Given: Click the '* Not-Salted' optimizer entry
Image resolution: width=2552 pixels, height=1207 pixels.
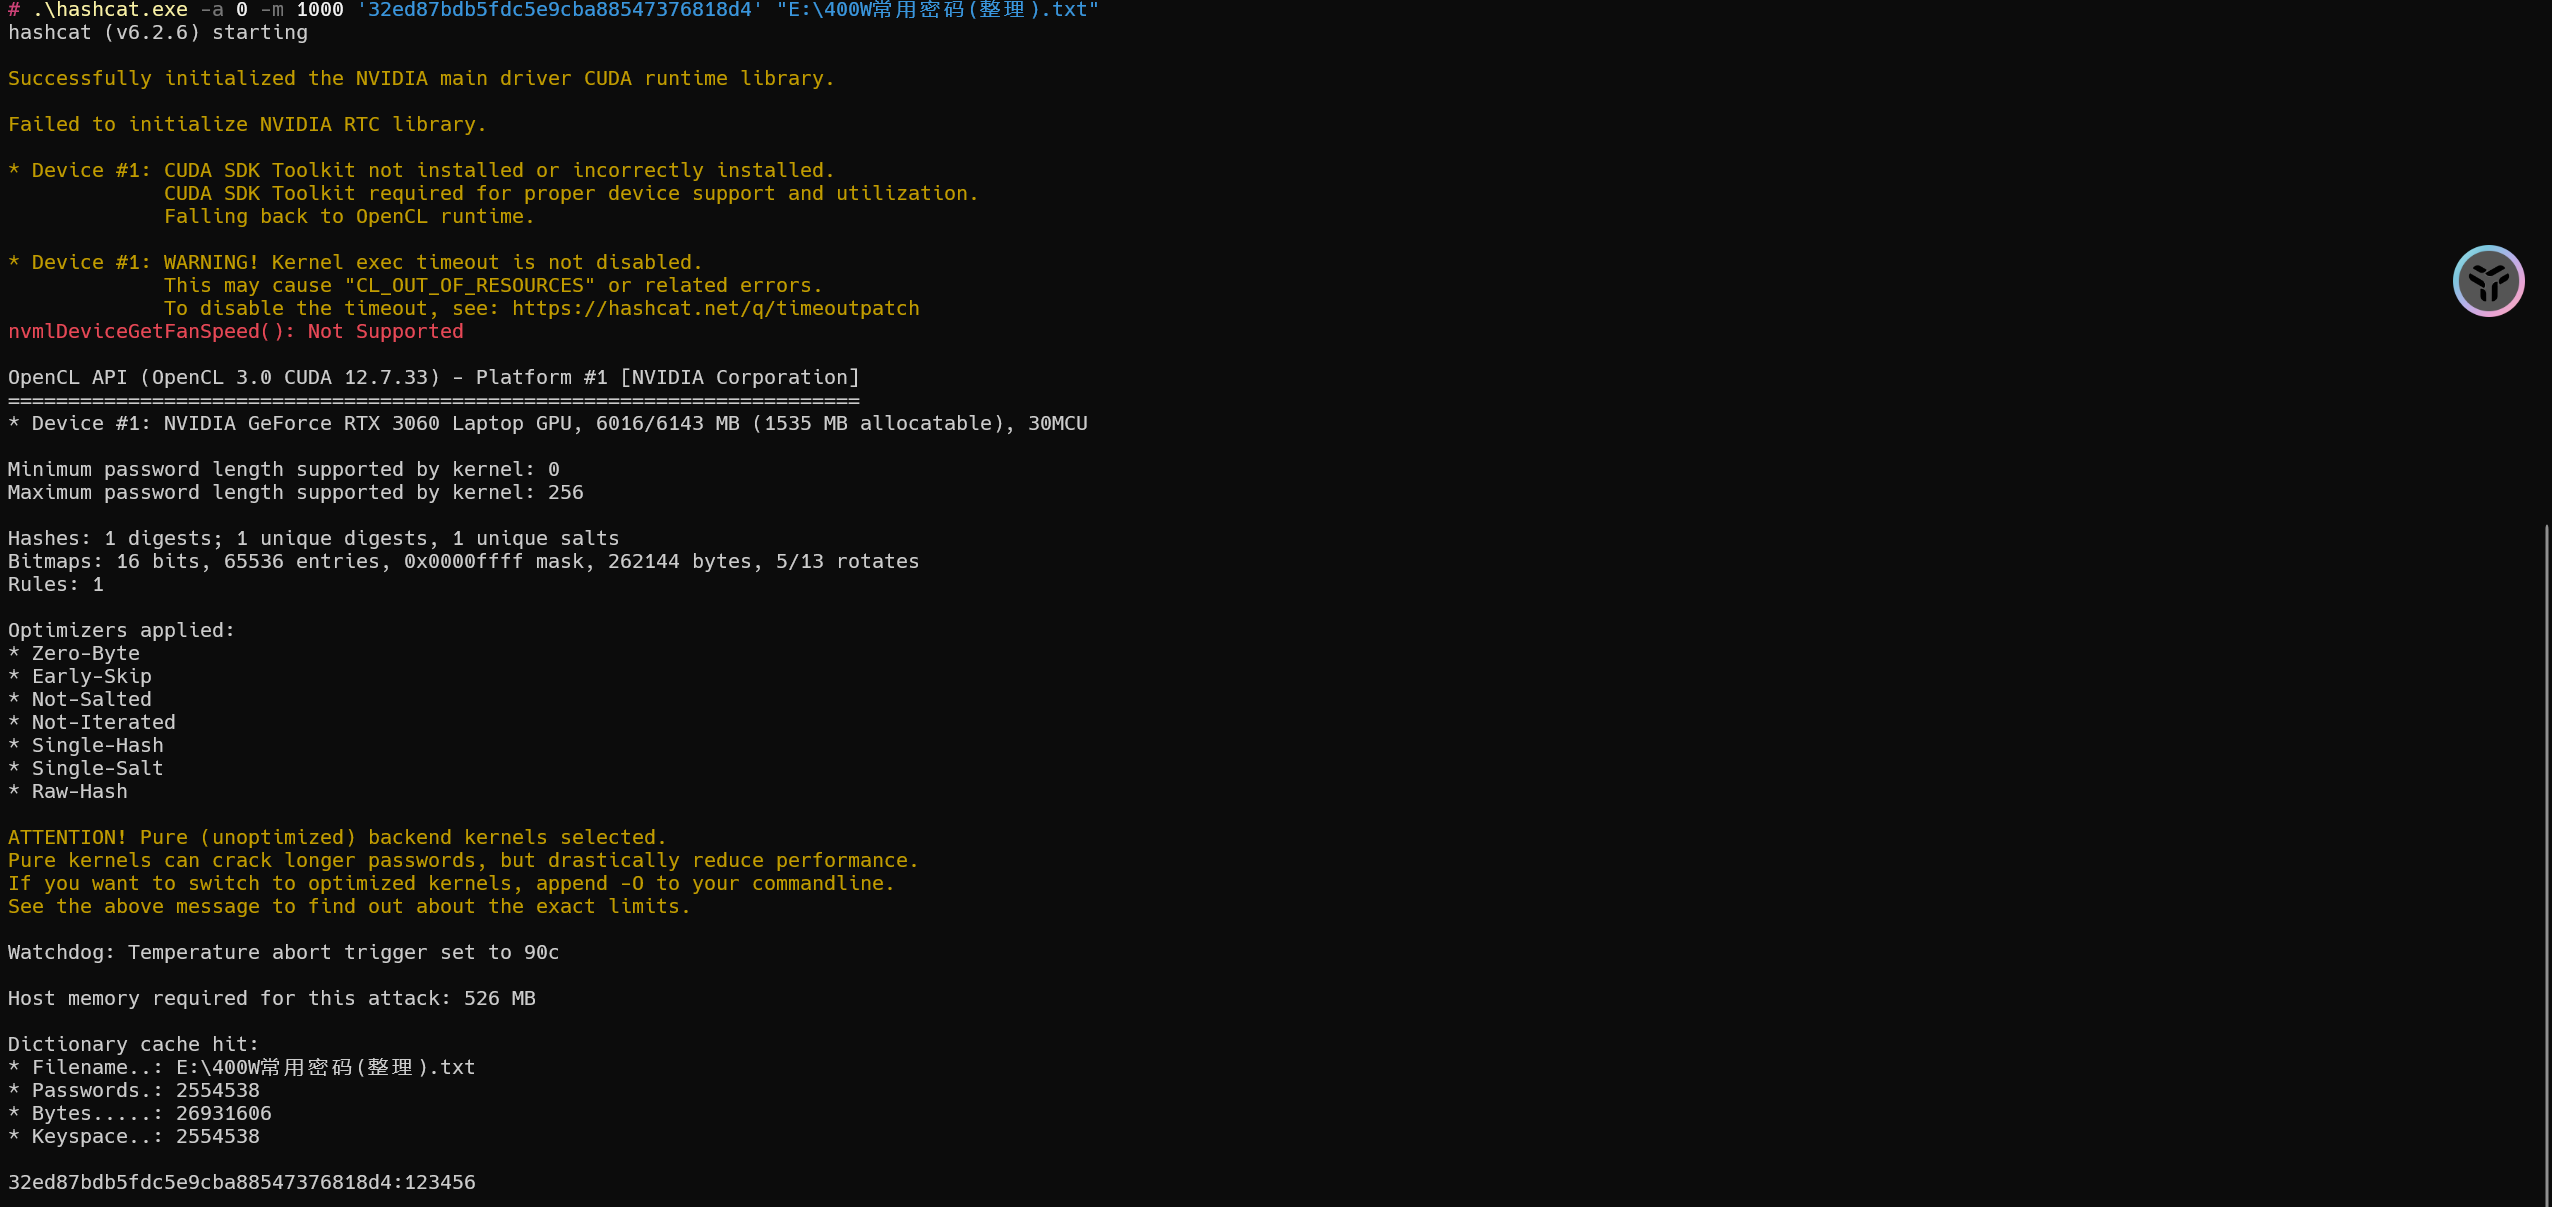Looking at the screenshot, I should (x=80, y=699).
